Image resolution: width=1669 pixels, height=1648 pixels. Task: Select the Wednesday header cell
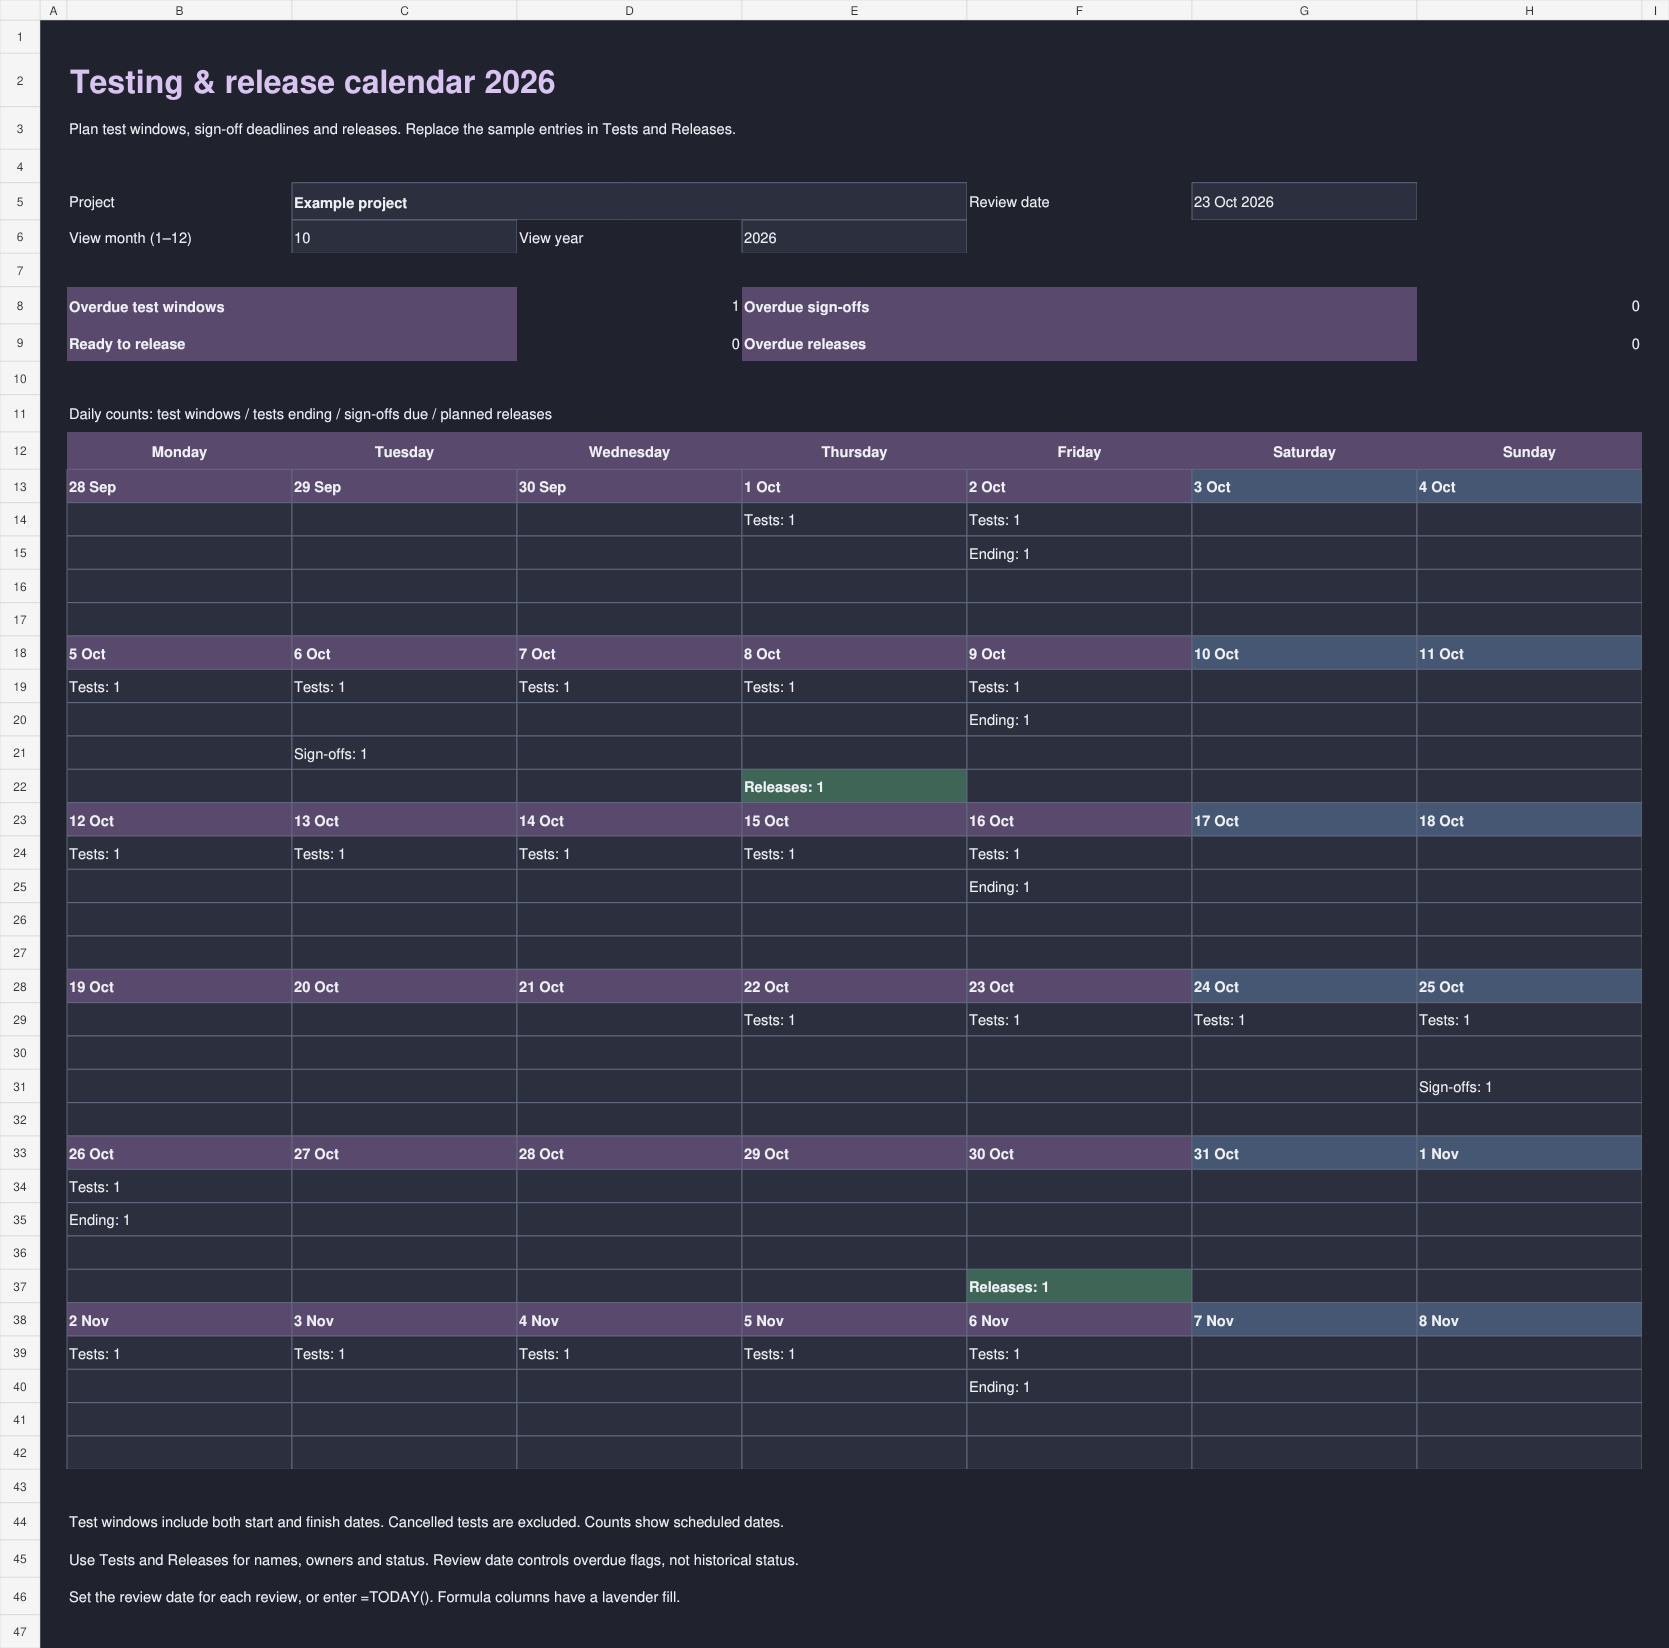click(629, 452)
